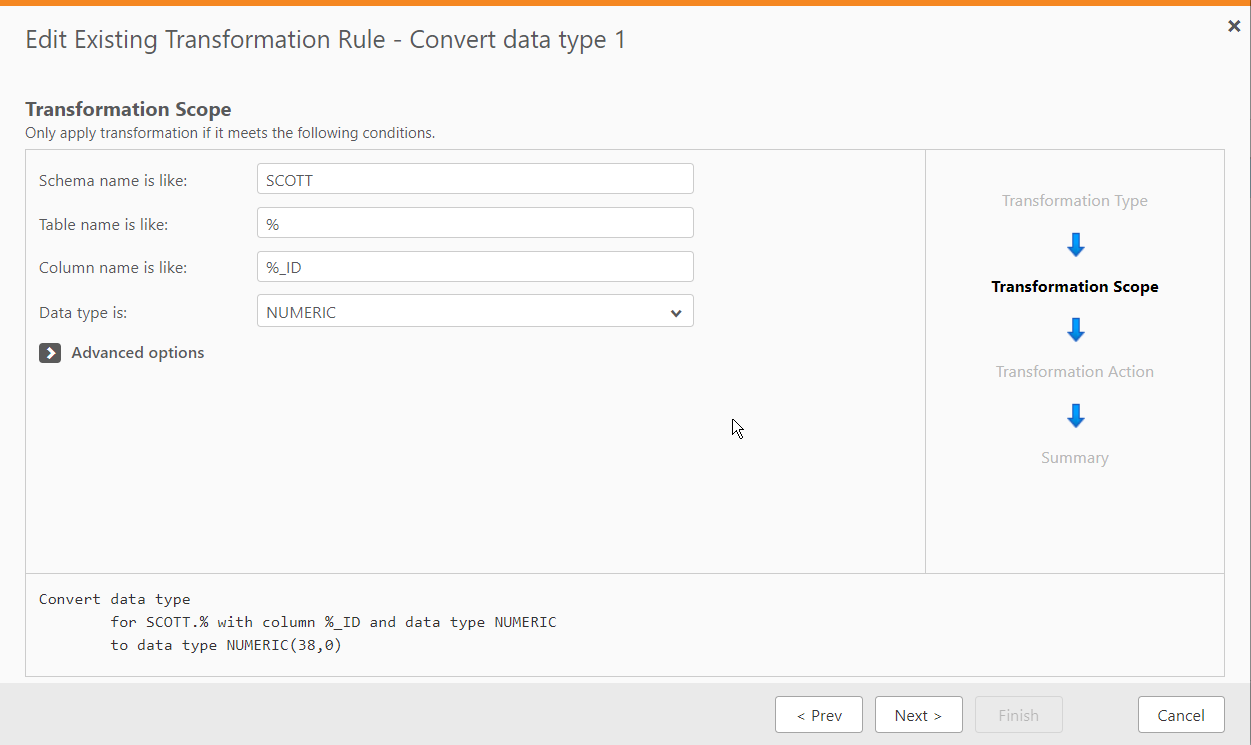Click the Column name field showing %_ID
Image resolution: width=1251 pixels, height=745 pixels.
(475, 266)
